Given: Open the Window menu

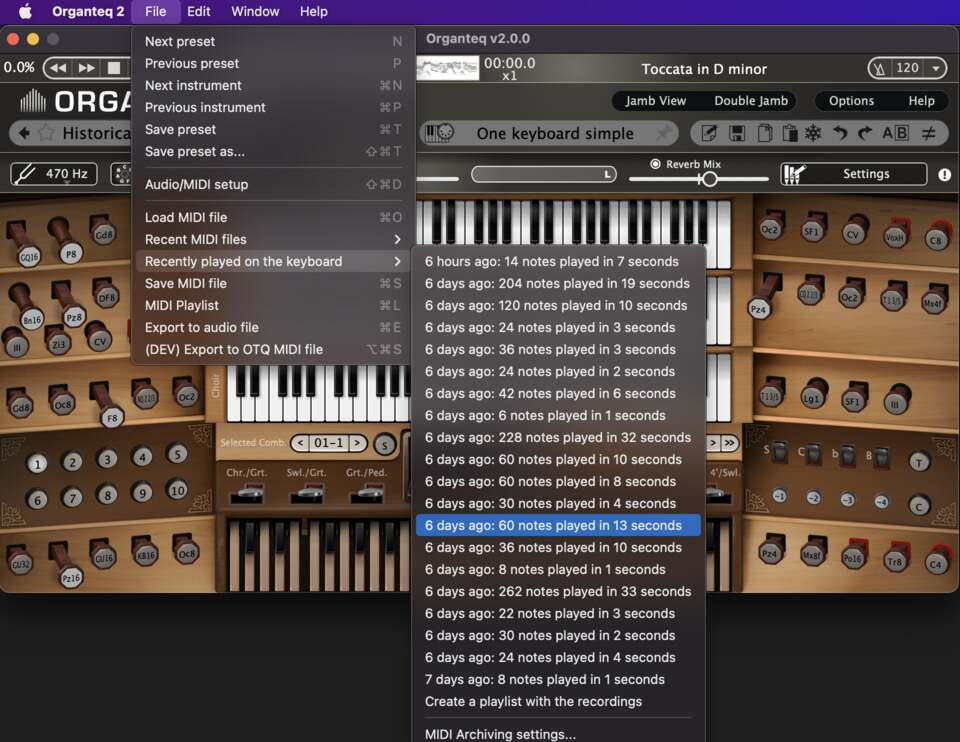Looking at the screenshot, I should 255,11.
